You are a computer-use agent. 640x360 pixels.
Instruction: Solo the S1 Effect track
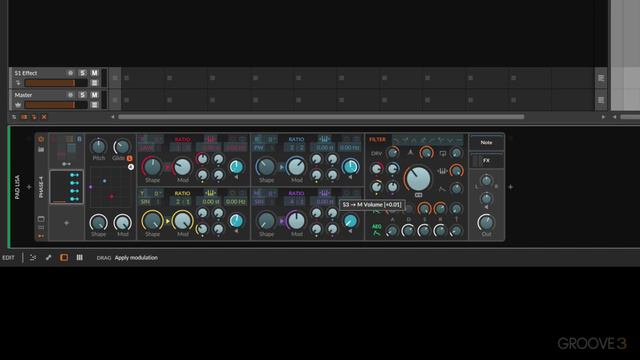(x=82, y=73)
